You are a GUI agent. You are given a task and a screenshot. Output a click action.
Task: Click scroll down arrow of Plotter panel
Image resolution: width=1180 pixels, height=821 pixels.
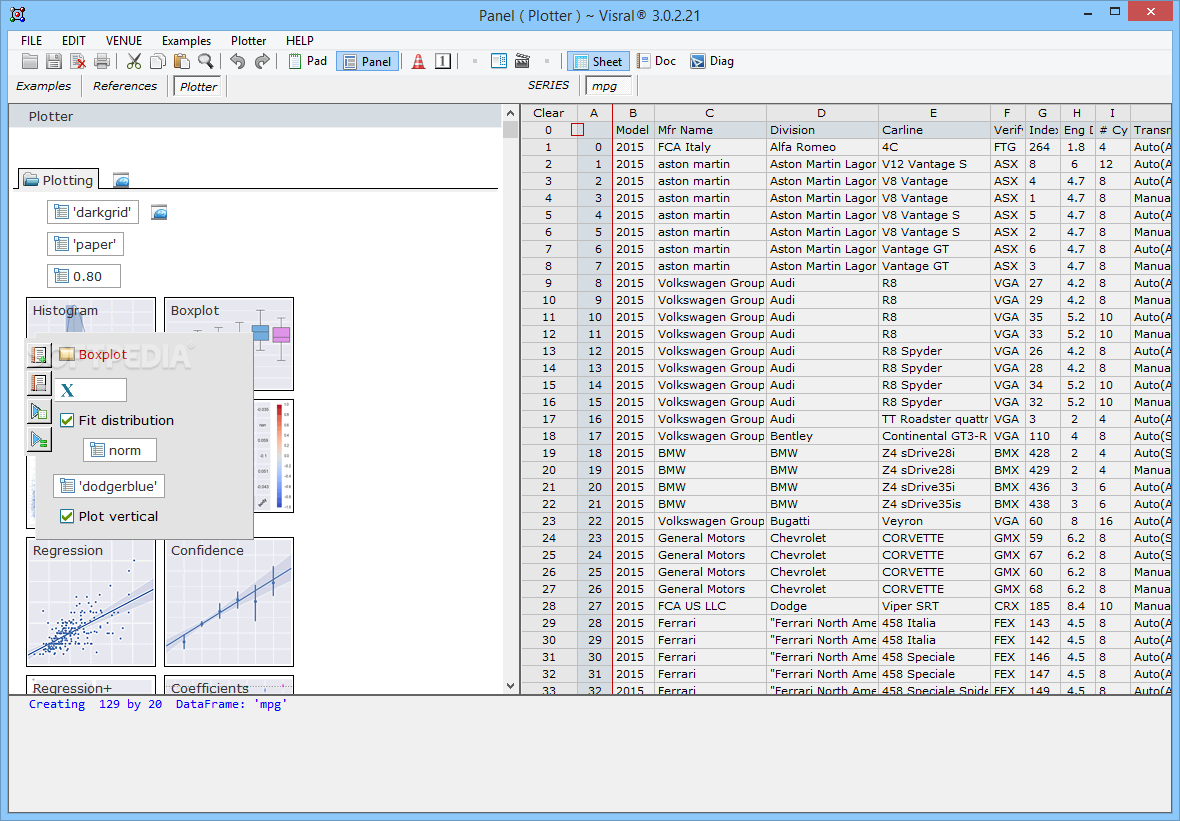[x=510, y=686]
